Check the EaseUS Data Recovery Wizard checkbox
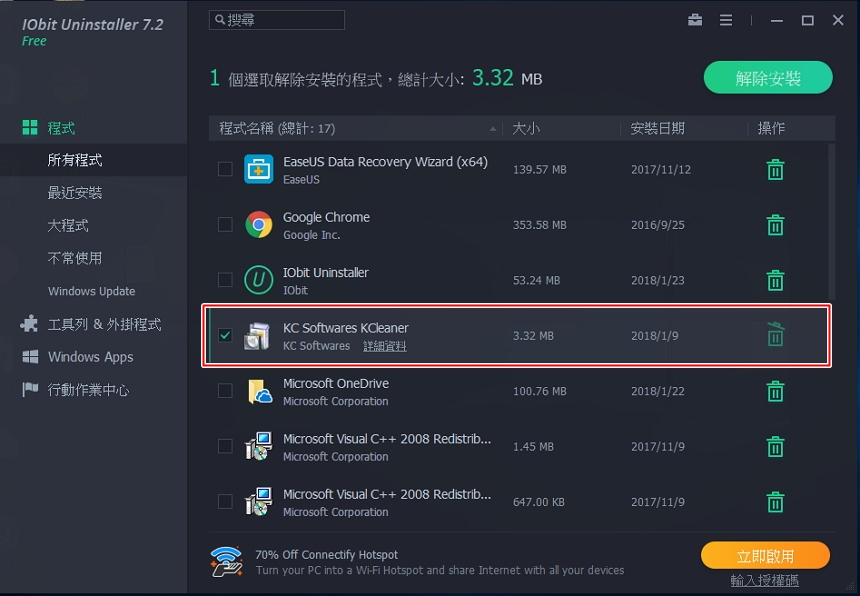Image resolution: width=860 pixels, height=596 pixels. (x=225, y=169)
